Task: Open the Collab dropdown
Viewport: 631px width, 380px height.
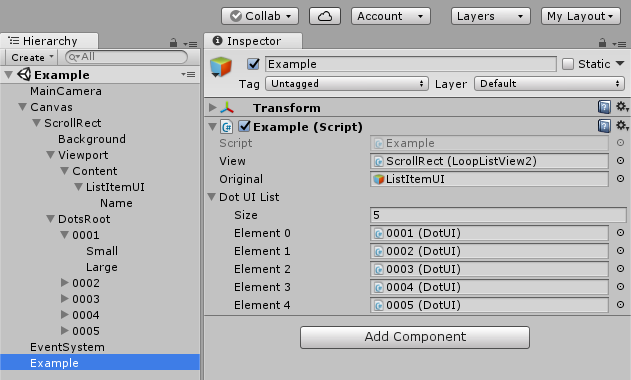Action: click(x=260, y=16)
